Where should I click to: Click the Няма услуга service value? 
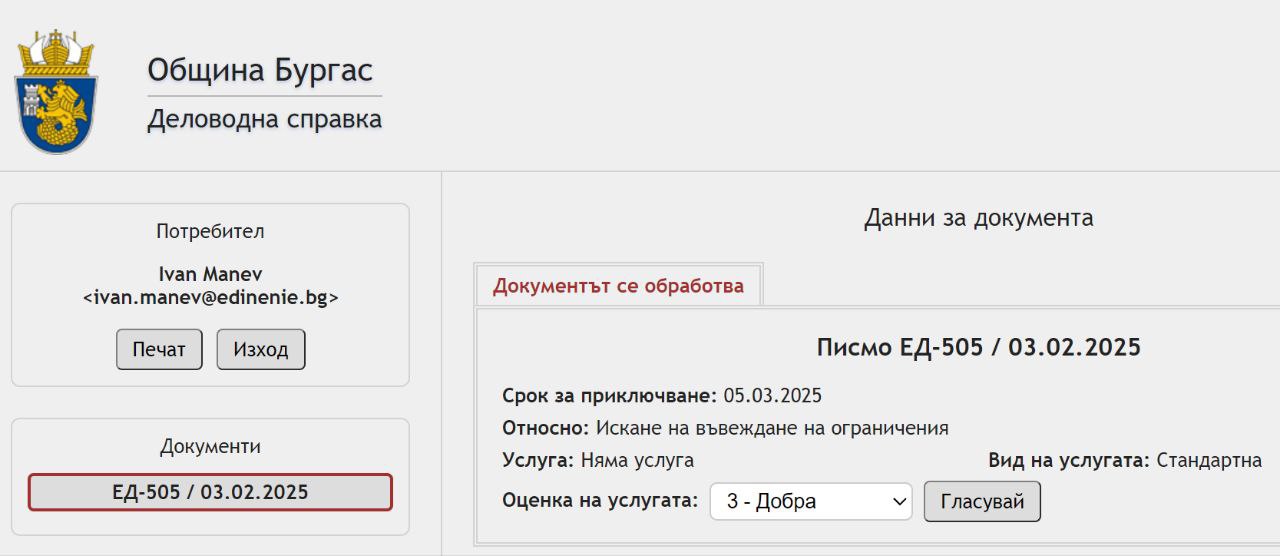(637, 461)
